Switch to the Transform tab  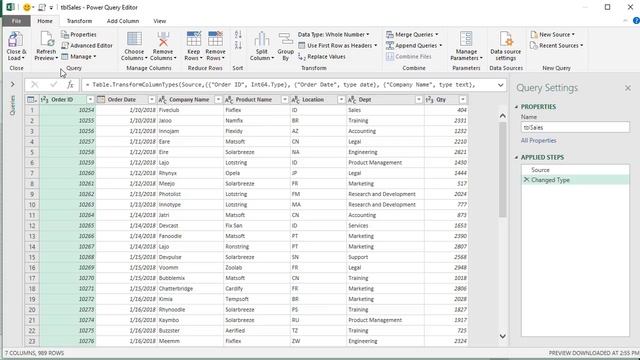(79, 21)
